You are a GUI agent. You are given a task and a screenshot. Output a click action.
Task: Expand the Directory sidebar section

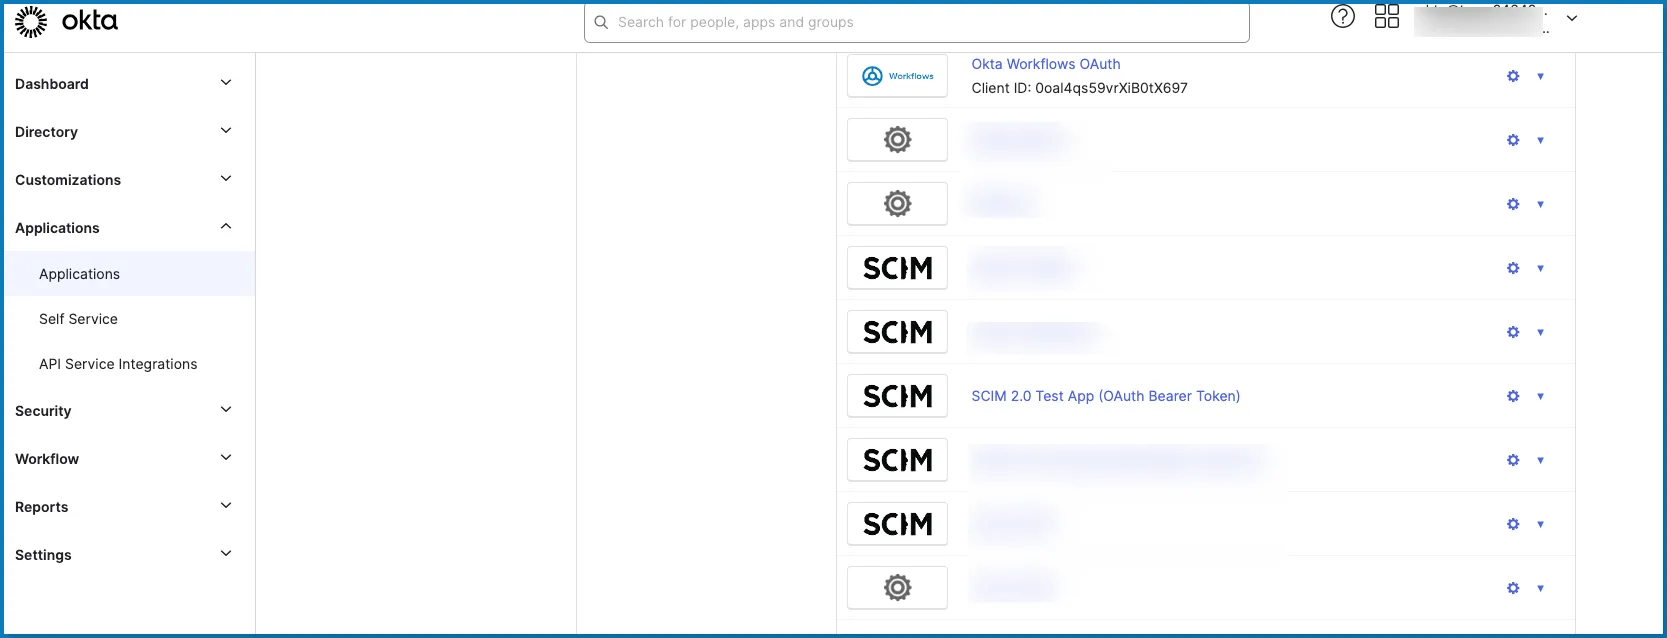[226, 131]
